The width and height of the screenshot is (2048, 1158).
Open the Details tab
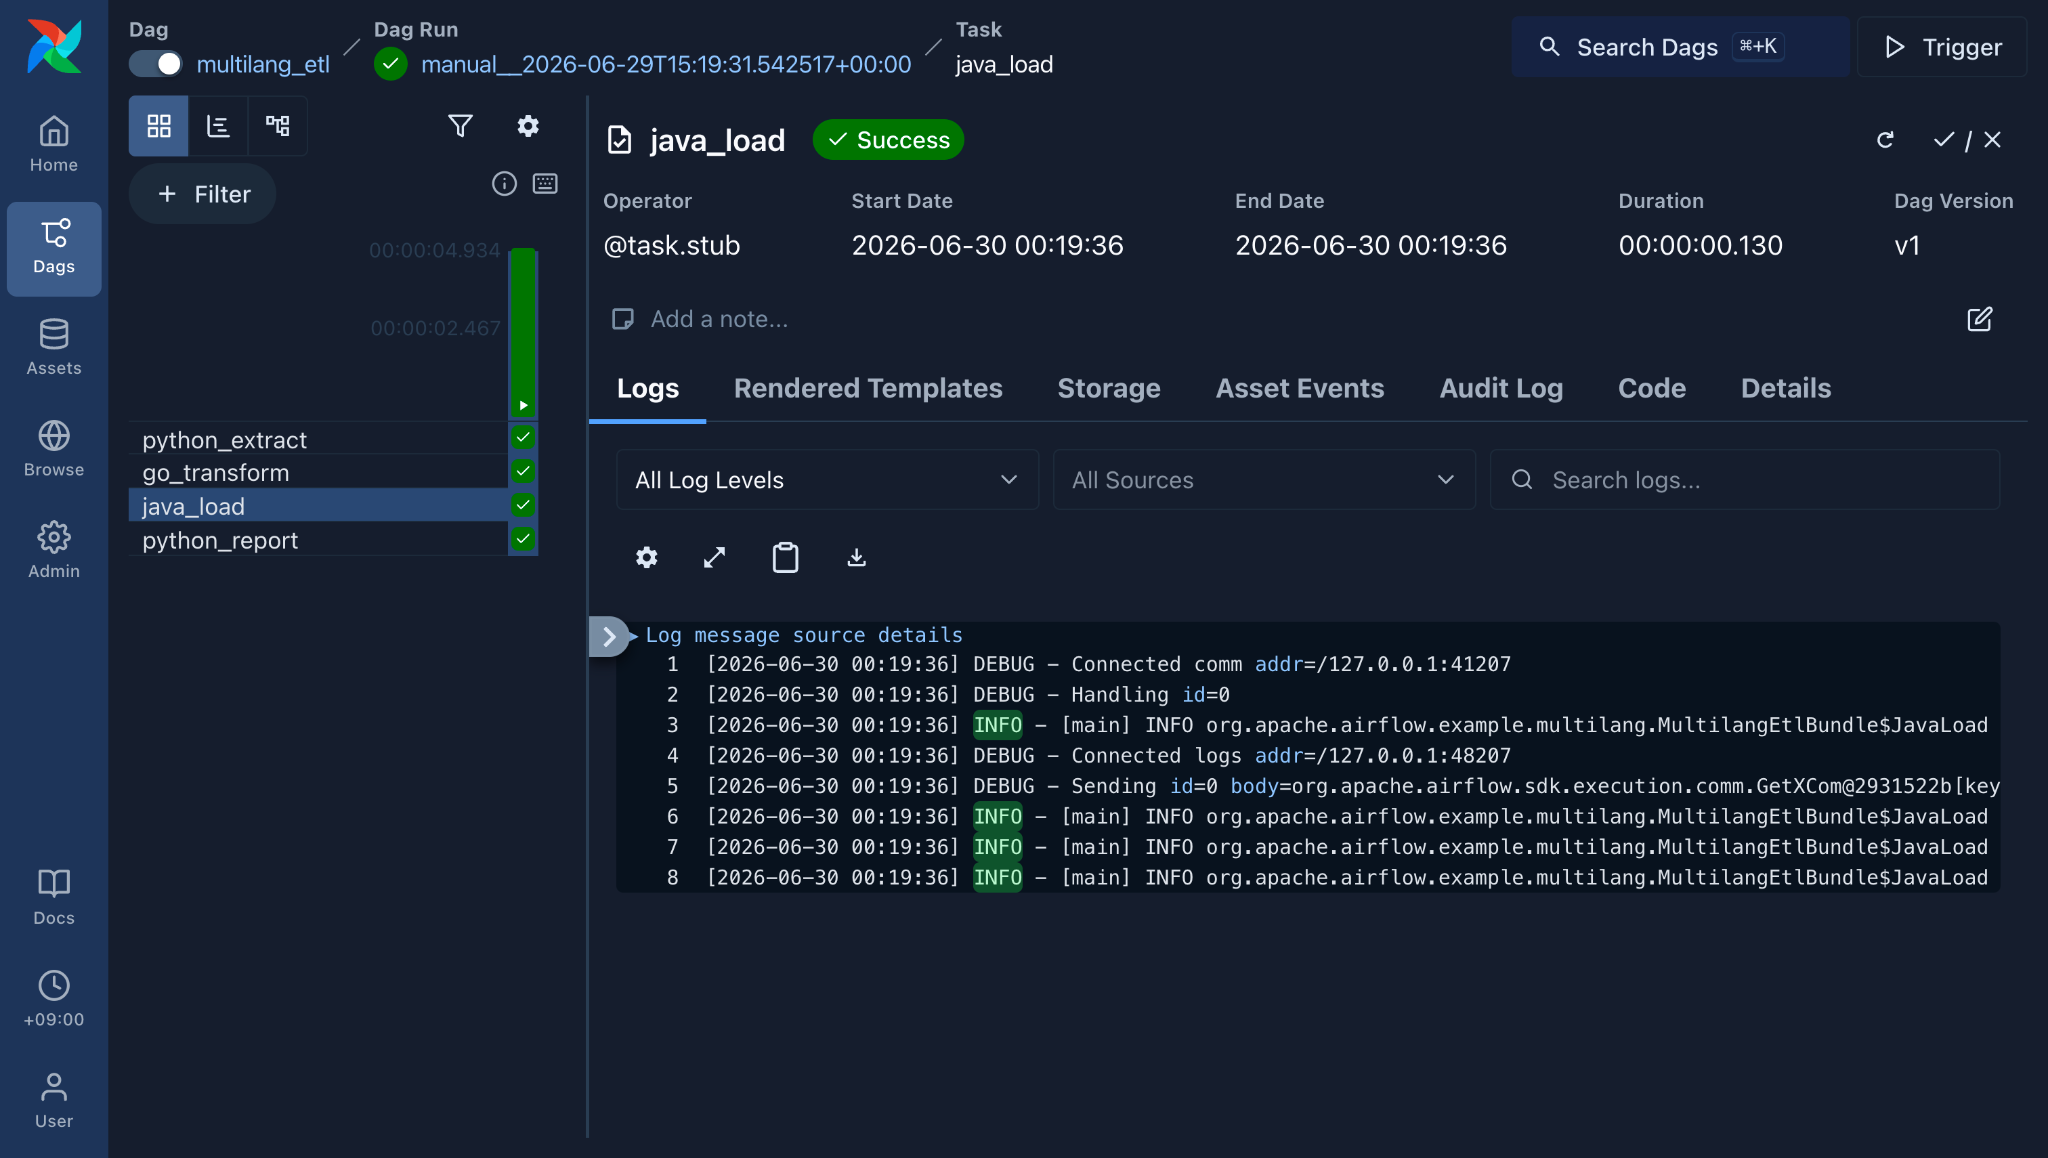[1786, 388]
